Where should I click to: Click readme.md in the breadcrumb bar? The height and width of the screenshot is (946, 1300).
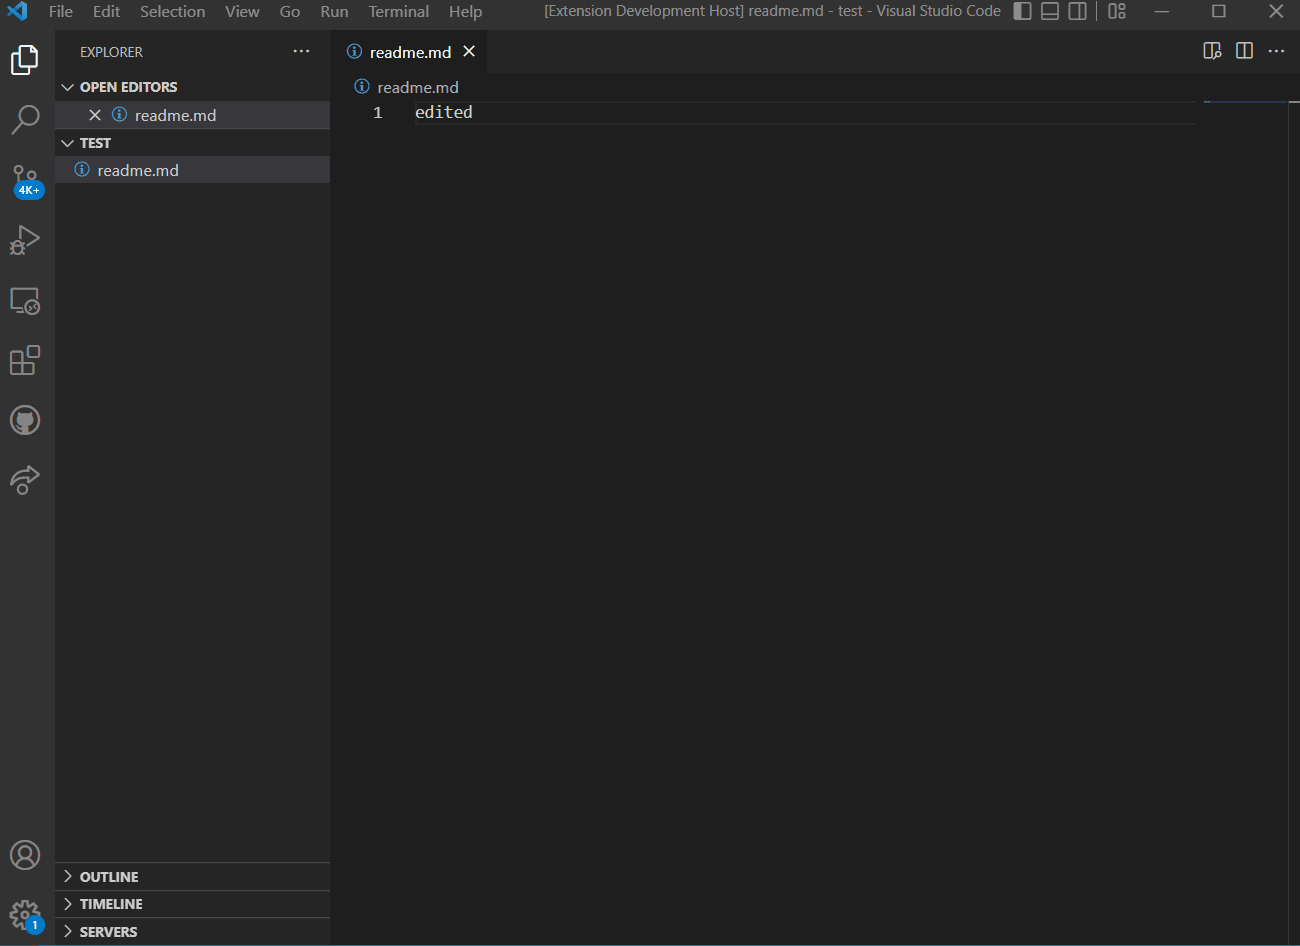coord(416,87)
